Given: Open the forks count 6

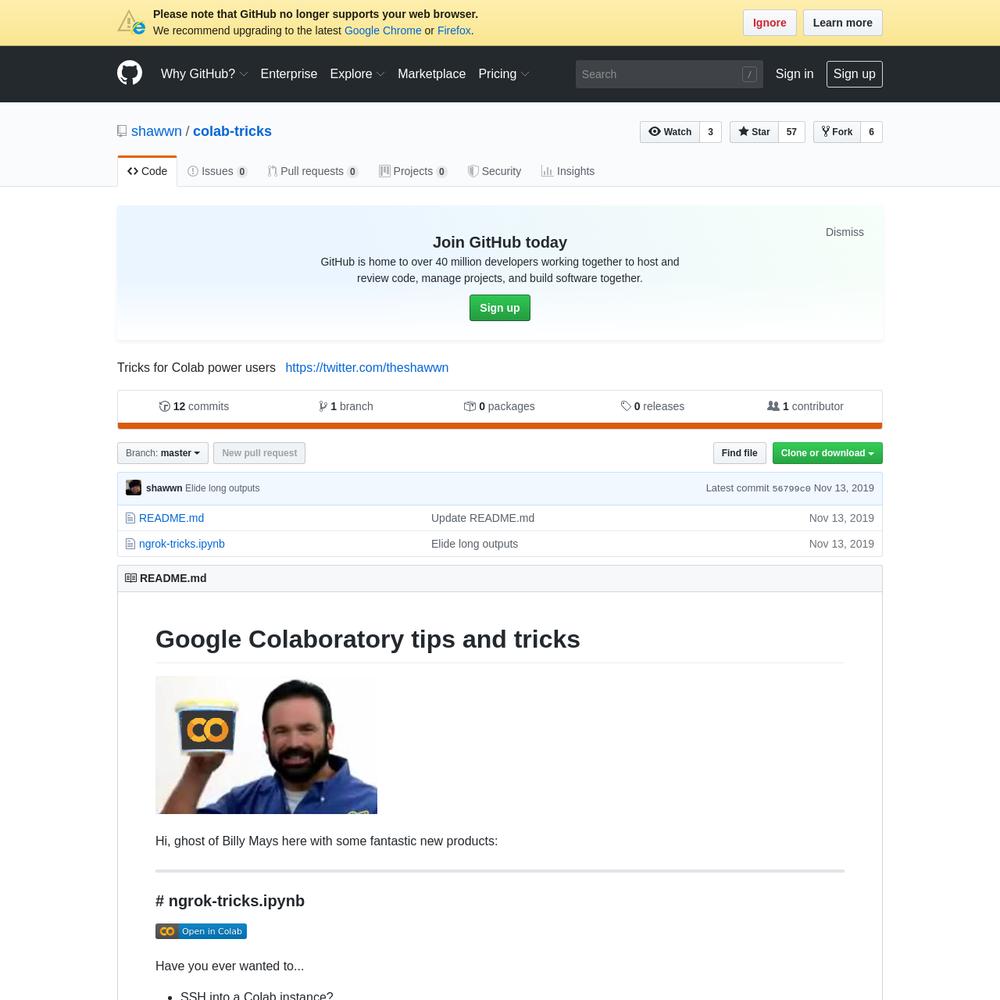Looking at the screenshot, I should [x=871, y=132].
